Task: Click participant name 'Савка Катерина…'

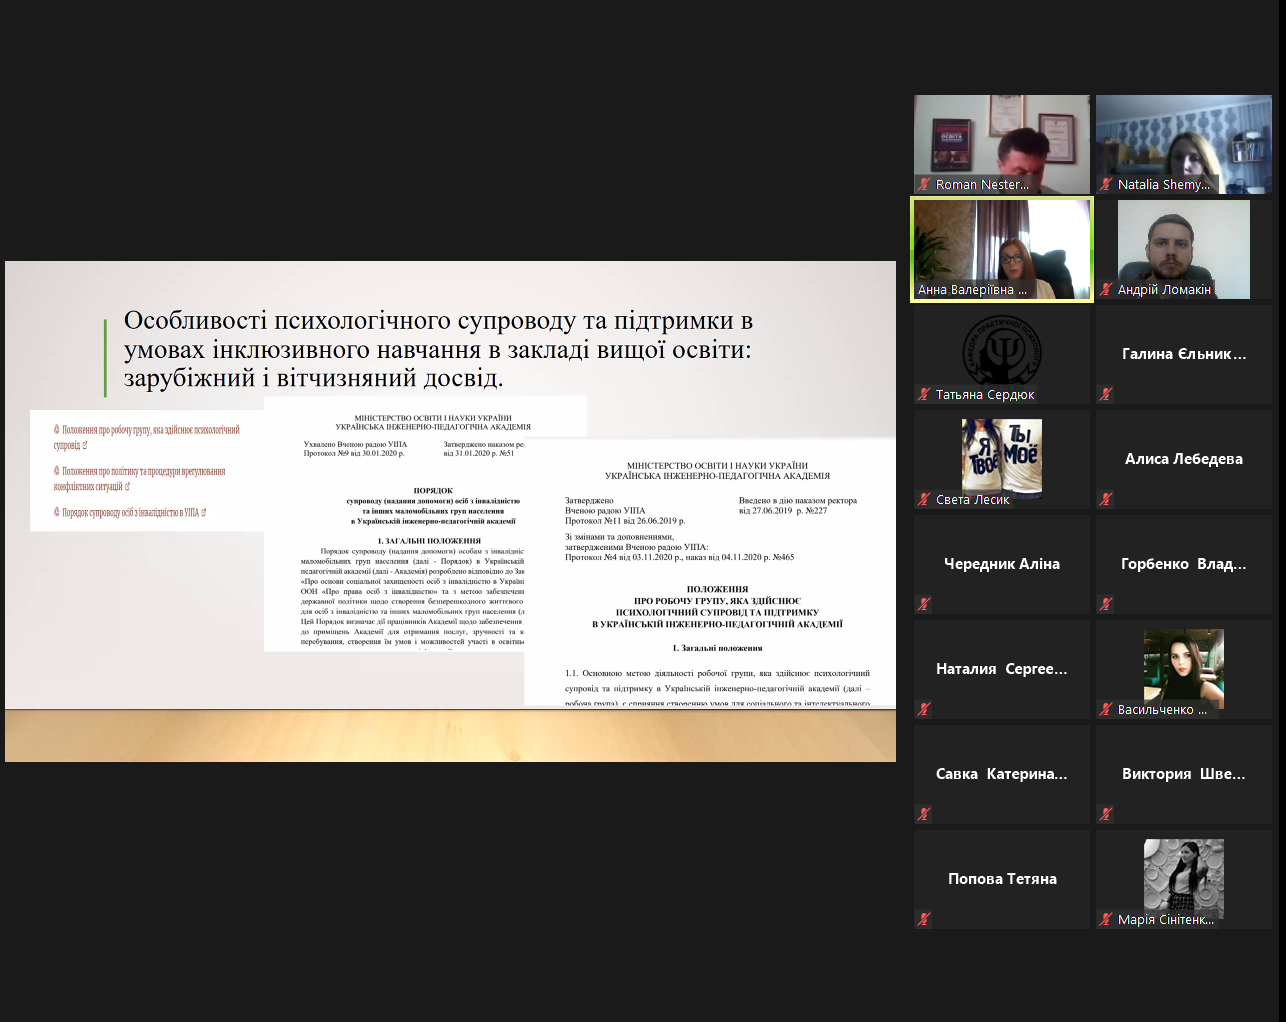Action: tap(1002, 774)
